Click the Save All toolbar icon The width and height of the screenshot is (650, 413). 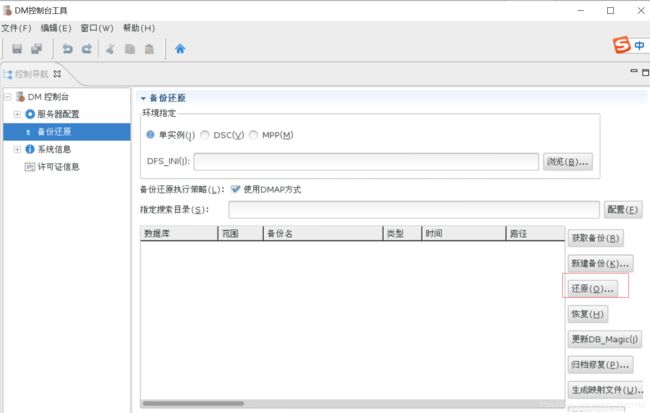click(36, 49)
